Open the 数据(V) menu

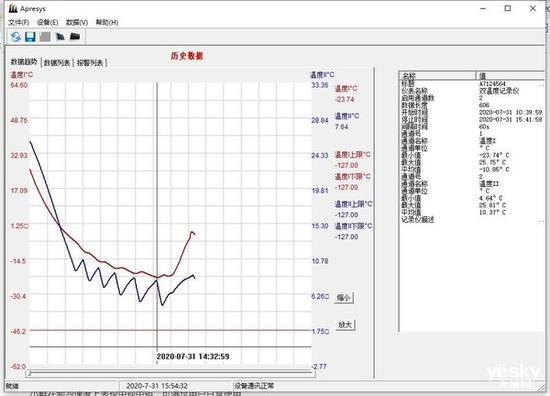pos(77,22)
